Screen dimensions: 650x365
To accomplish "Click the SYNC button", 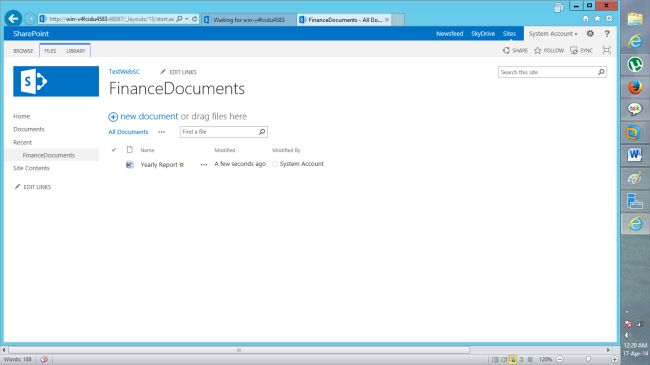I will [581, 50].
